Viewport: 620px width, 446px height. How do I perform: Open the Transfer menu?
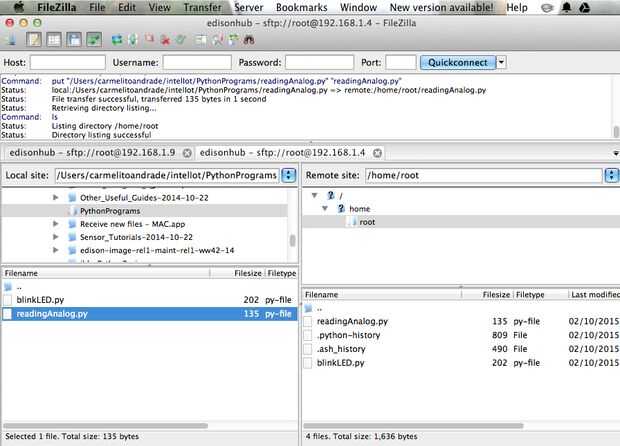202,7
